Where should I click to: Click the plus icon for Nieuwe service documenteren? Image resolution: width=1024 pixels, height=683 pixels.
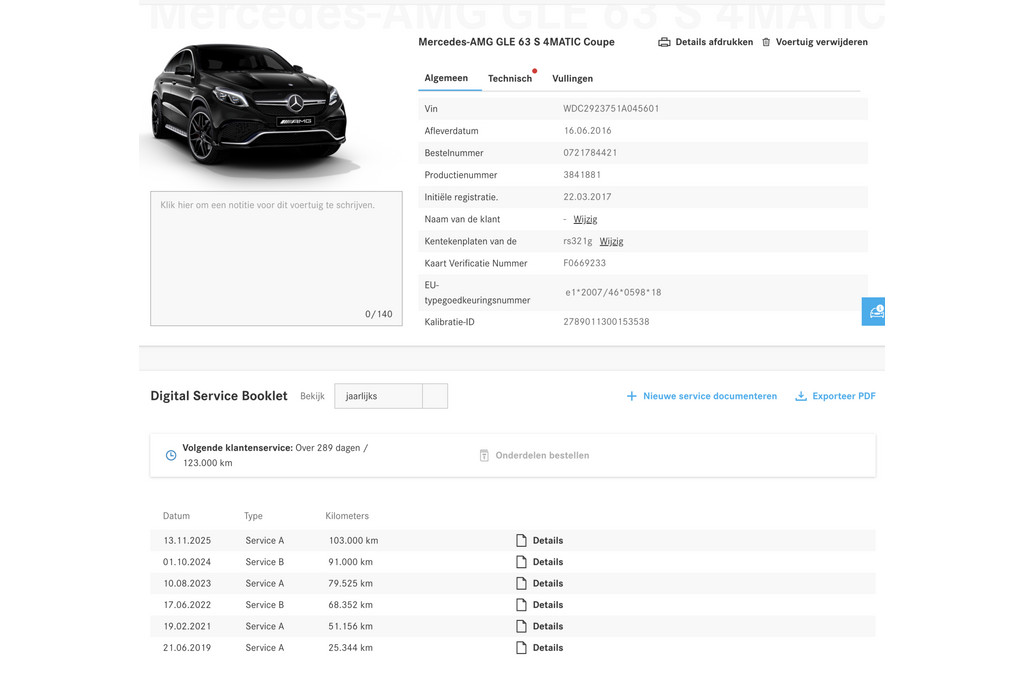(x=631, y=396)
